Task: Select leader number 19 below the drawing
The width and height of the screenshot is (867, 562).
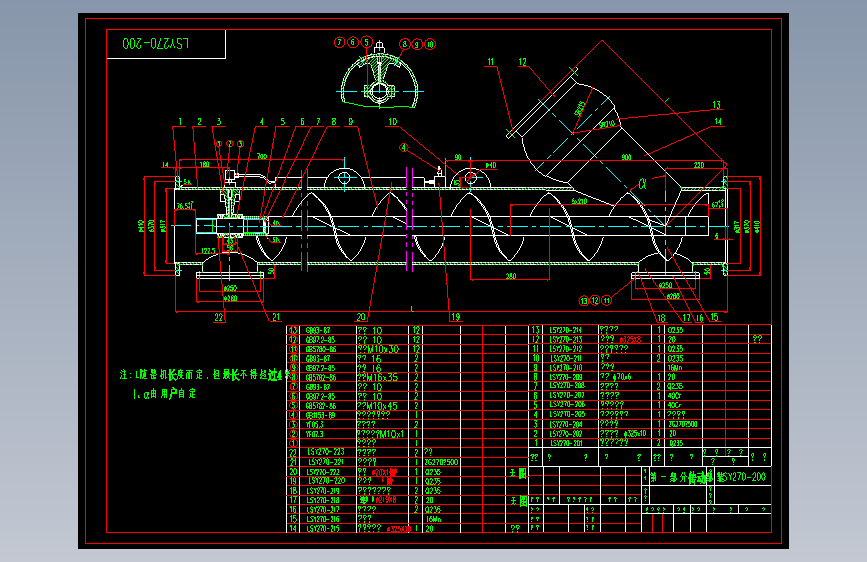Action: point(456,317)
